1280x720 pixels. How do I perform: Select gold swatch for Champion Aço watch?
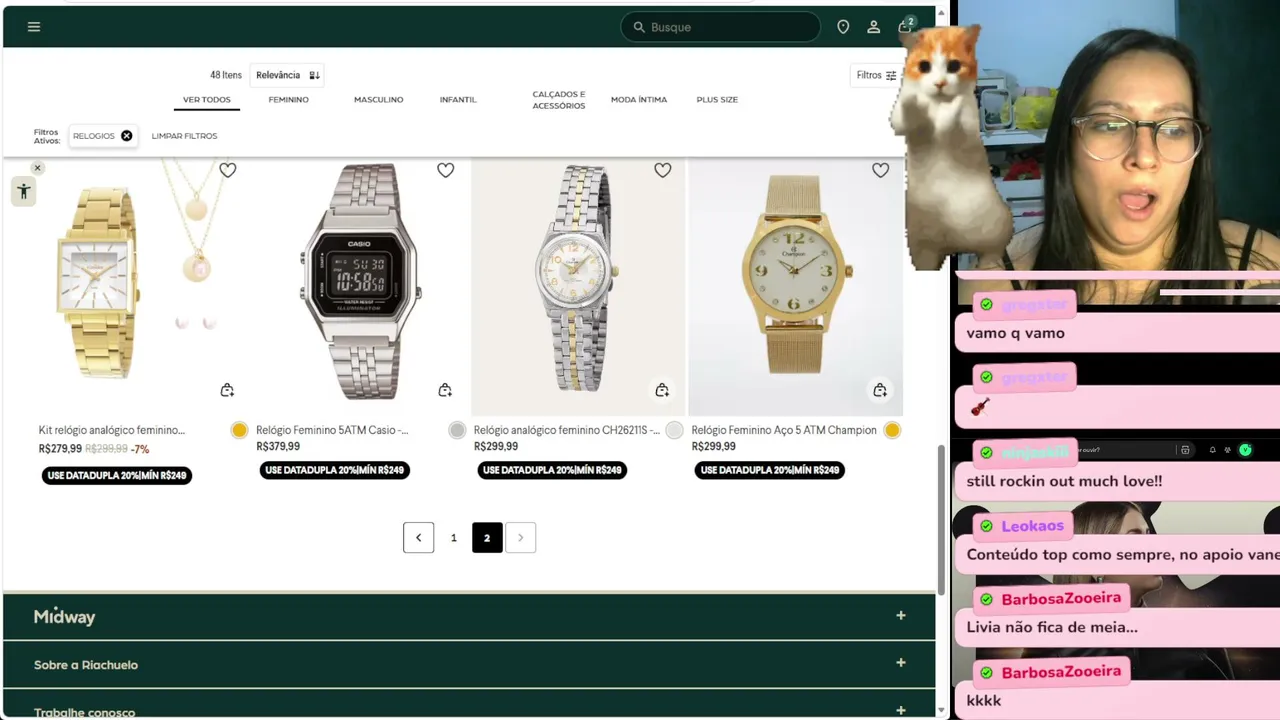pos(892,430)
